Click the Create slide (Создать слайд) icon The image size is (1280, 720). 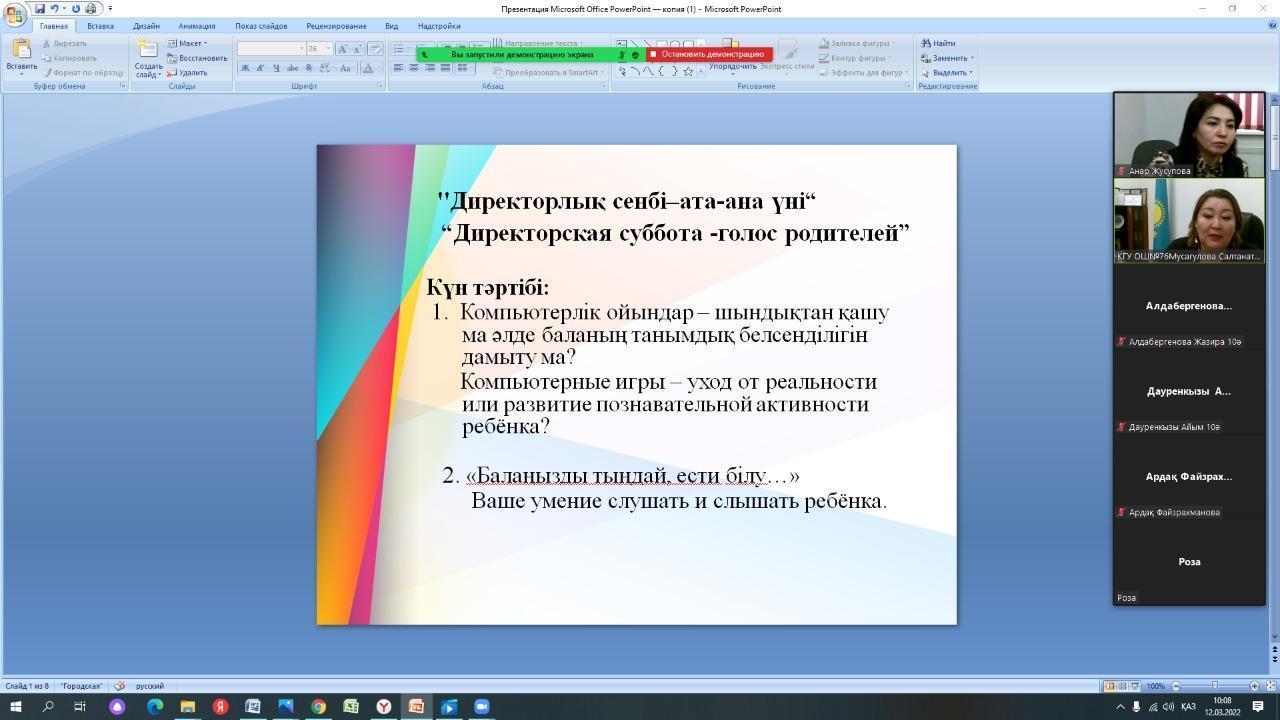pyautogui.click(x=148, y=52)
